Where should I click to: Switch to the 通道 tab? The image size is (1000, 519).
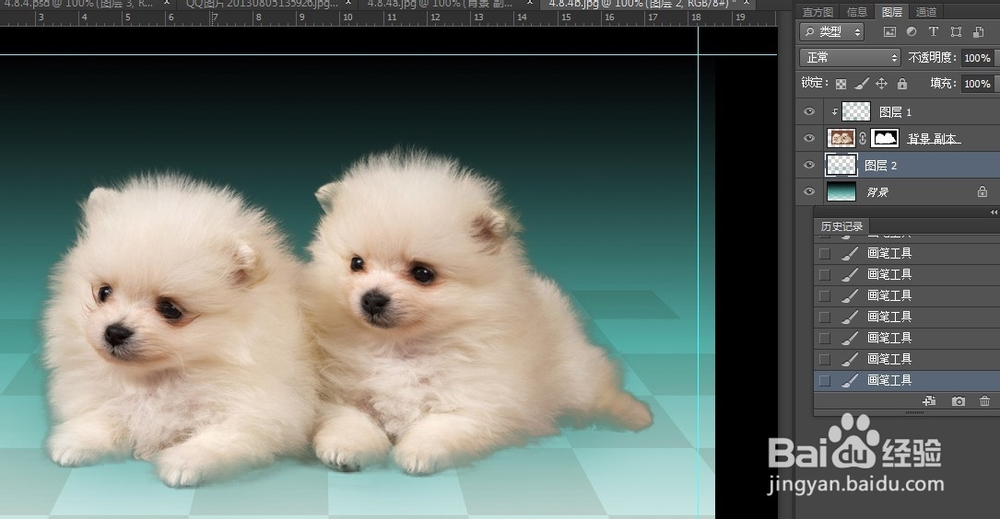926,11
